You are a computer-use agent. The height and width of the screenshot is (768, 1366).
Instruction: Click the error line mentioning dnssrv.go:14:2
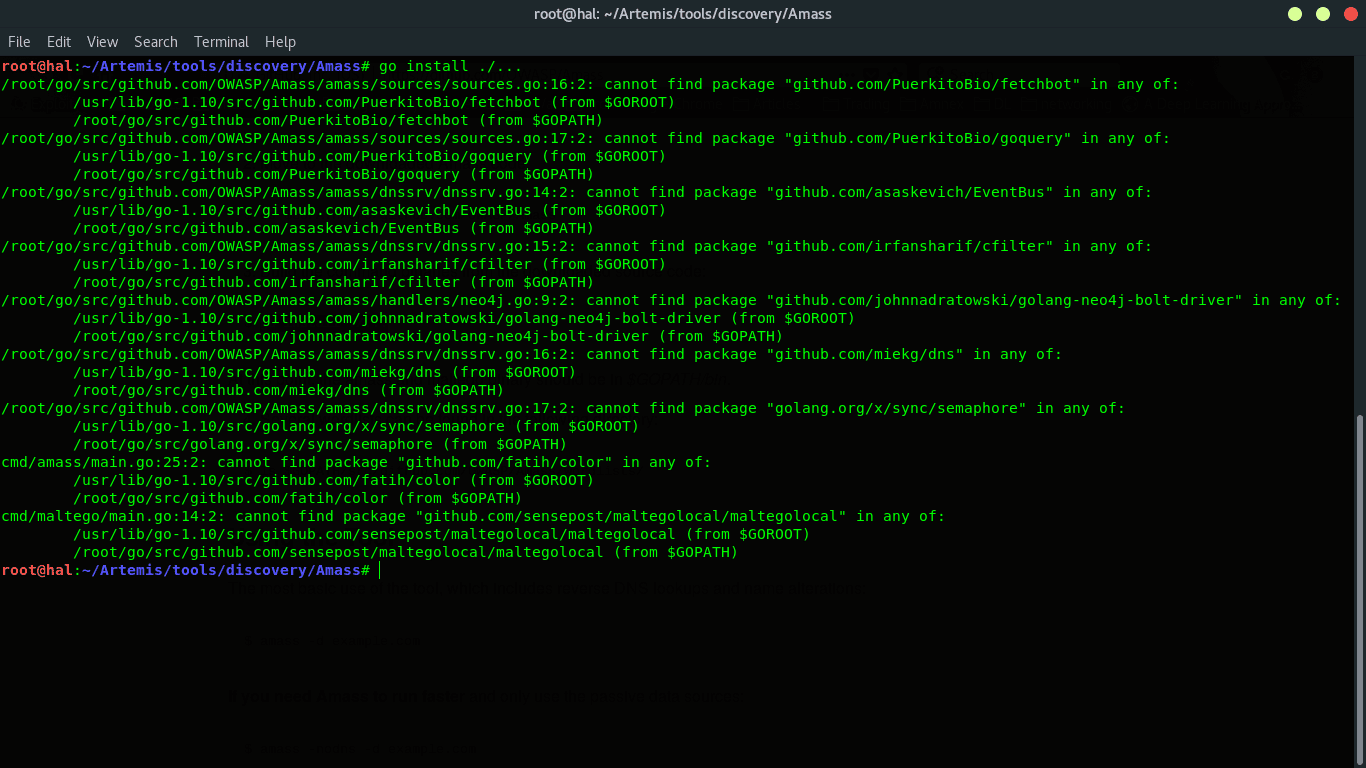tap(577, 192)
